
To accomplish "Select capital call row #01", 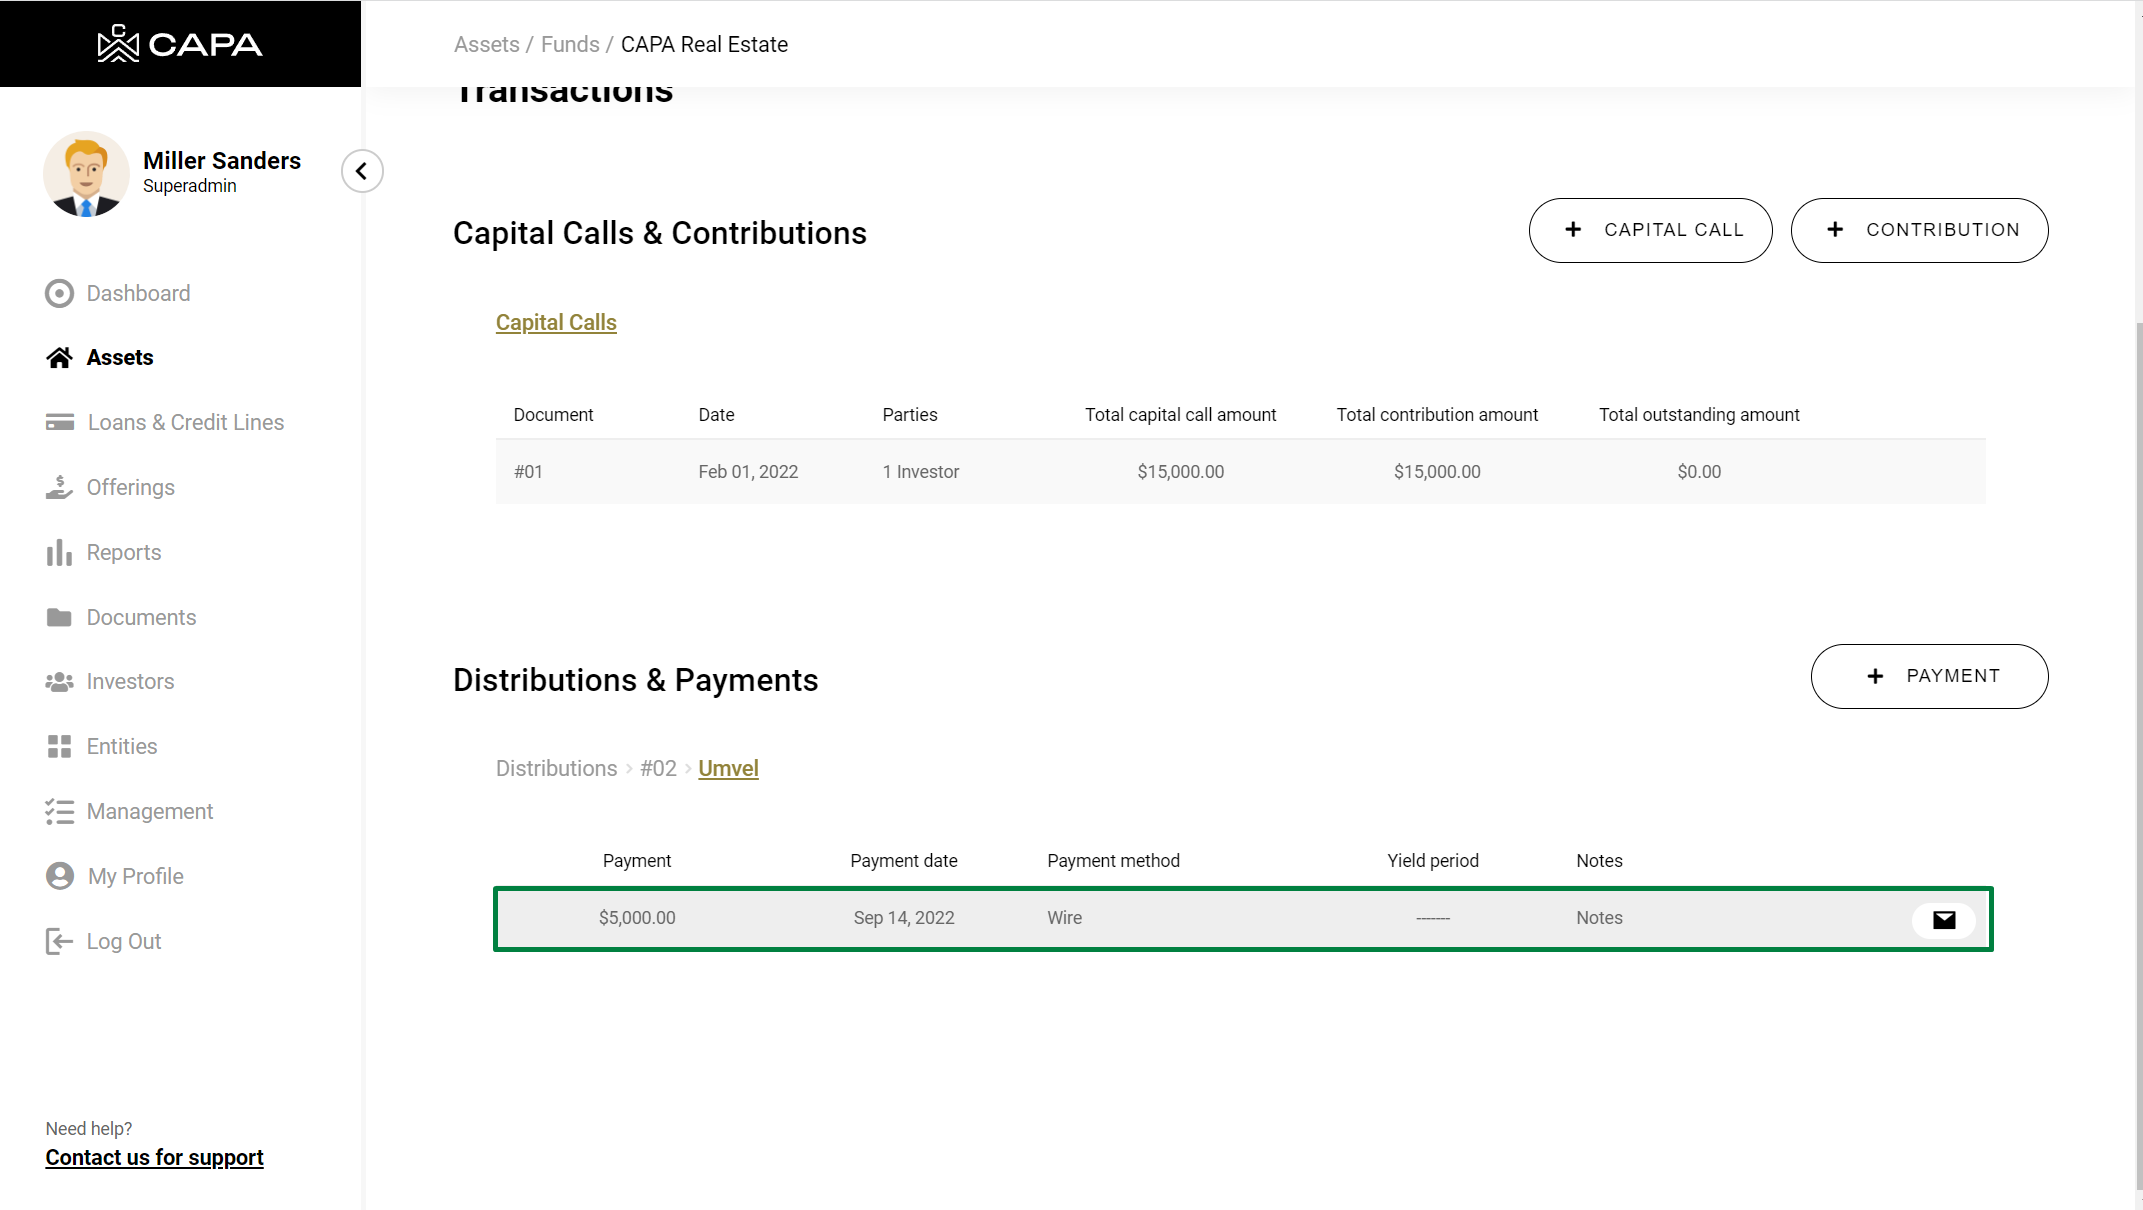I will click(x=1239, y=471).
